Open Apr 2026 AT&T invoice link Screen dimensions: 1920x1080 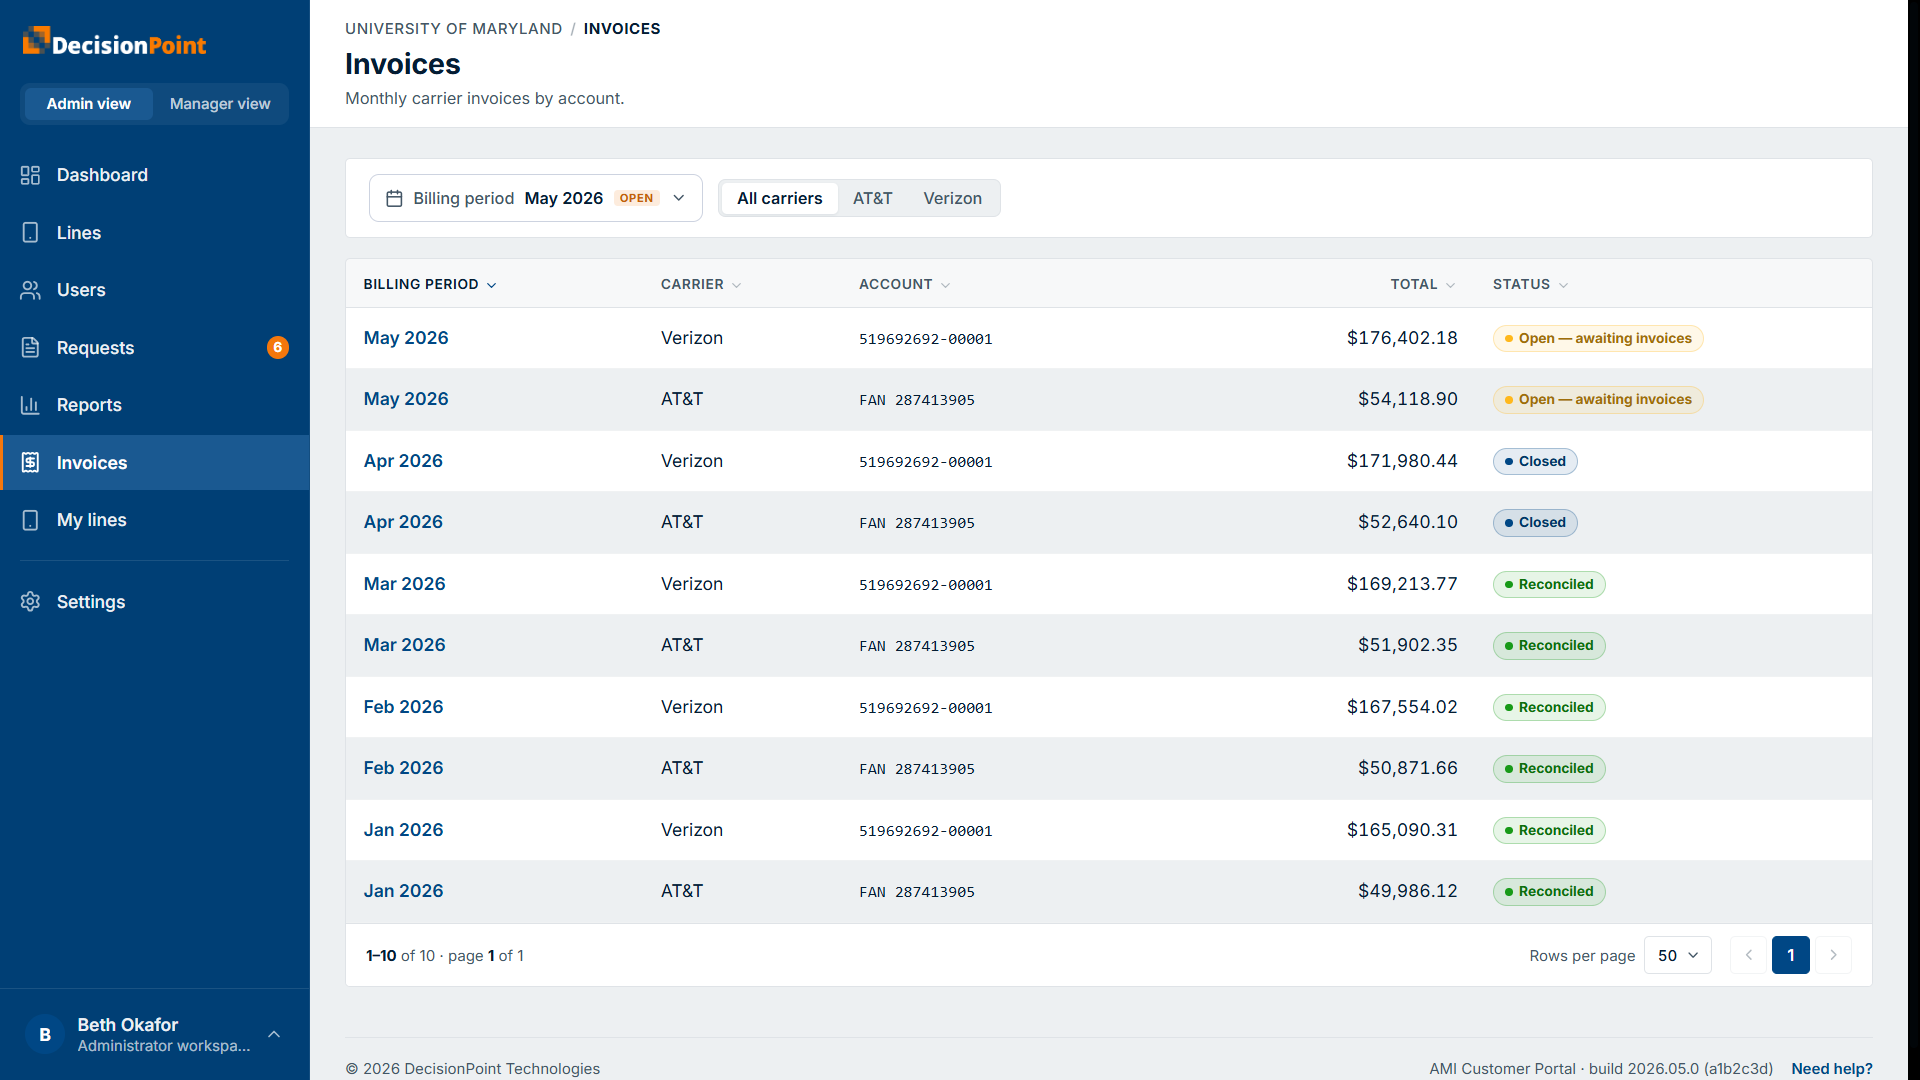click(402, 522)
